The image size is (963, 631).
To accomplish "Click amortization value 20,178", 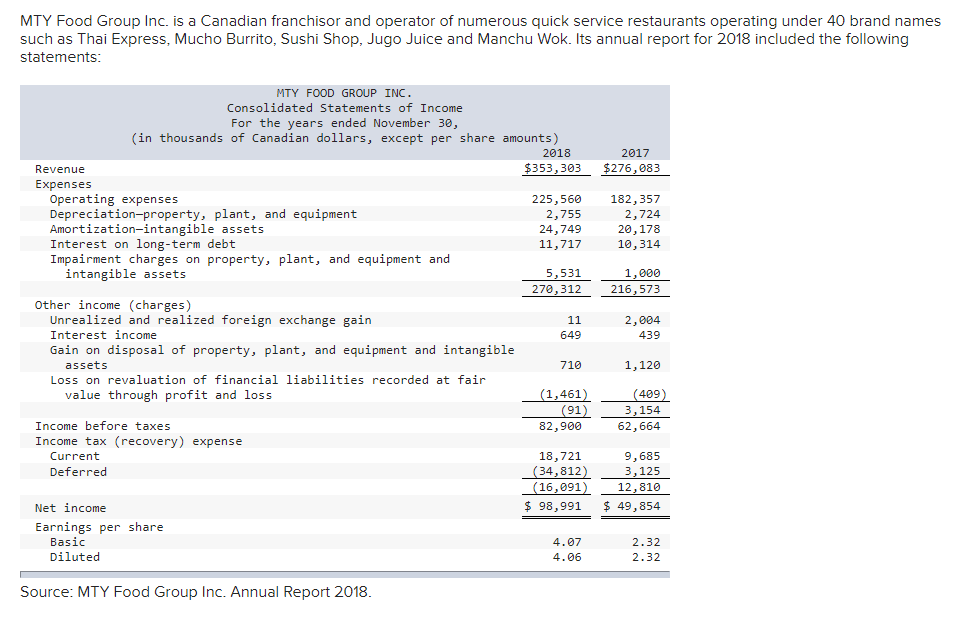I will [x=639, y=229].
